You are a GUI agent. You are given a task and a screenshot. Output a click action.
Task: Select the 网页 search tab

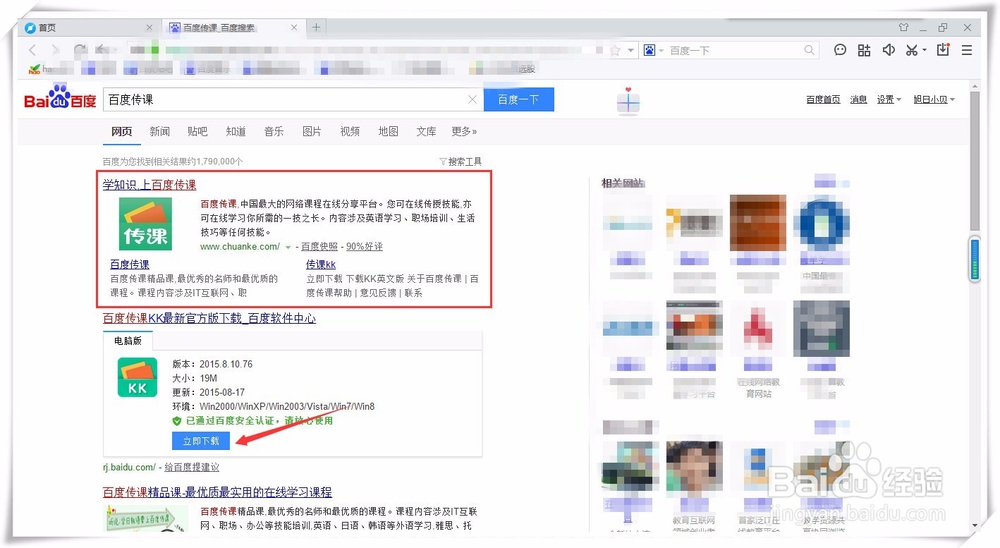point(122,131)
